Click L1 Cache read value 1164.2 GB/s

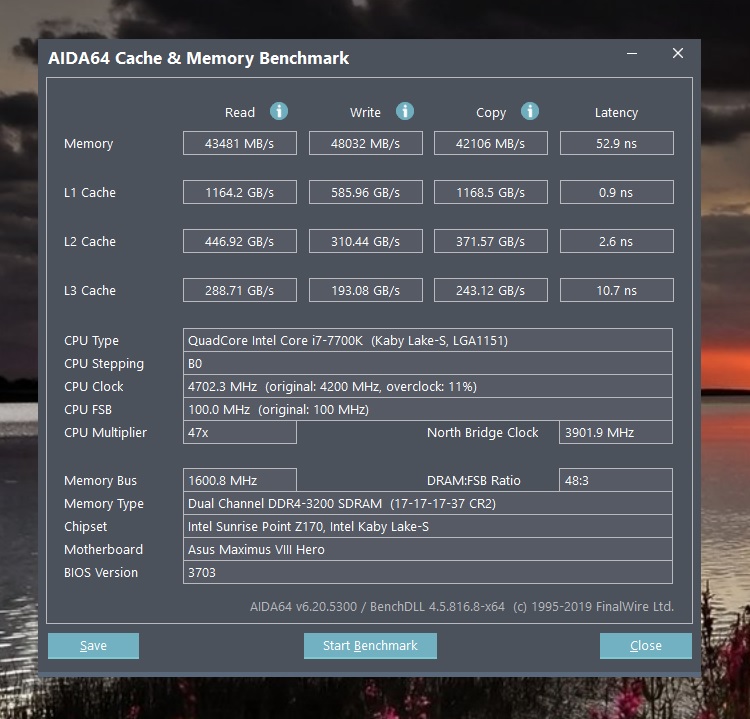coord(240,192)
